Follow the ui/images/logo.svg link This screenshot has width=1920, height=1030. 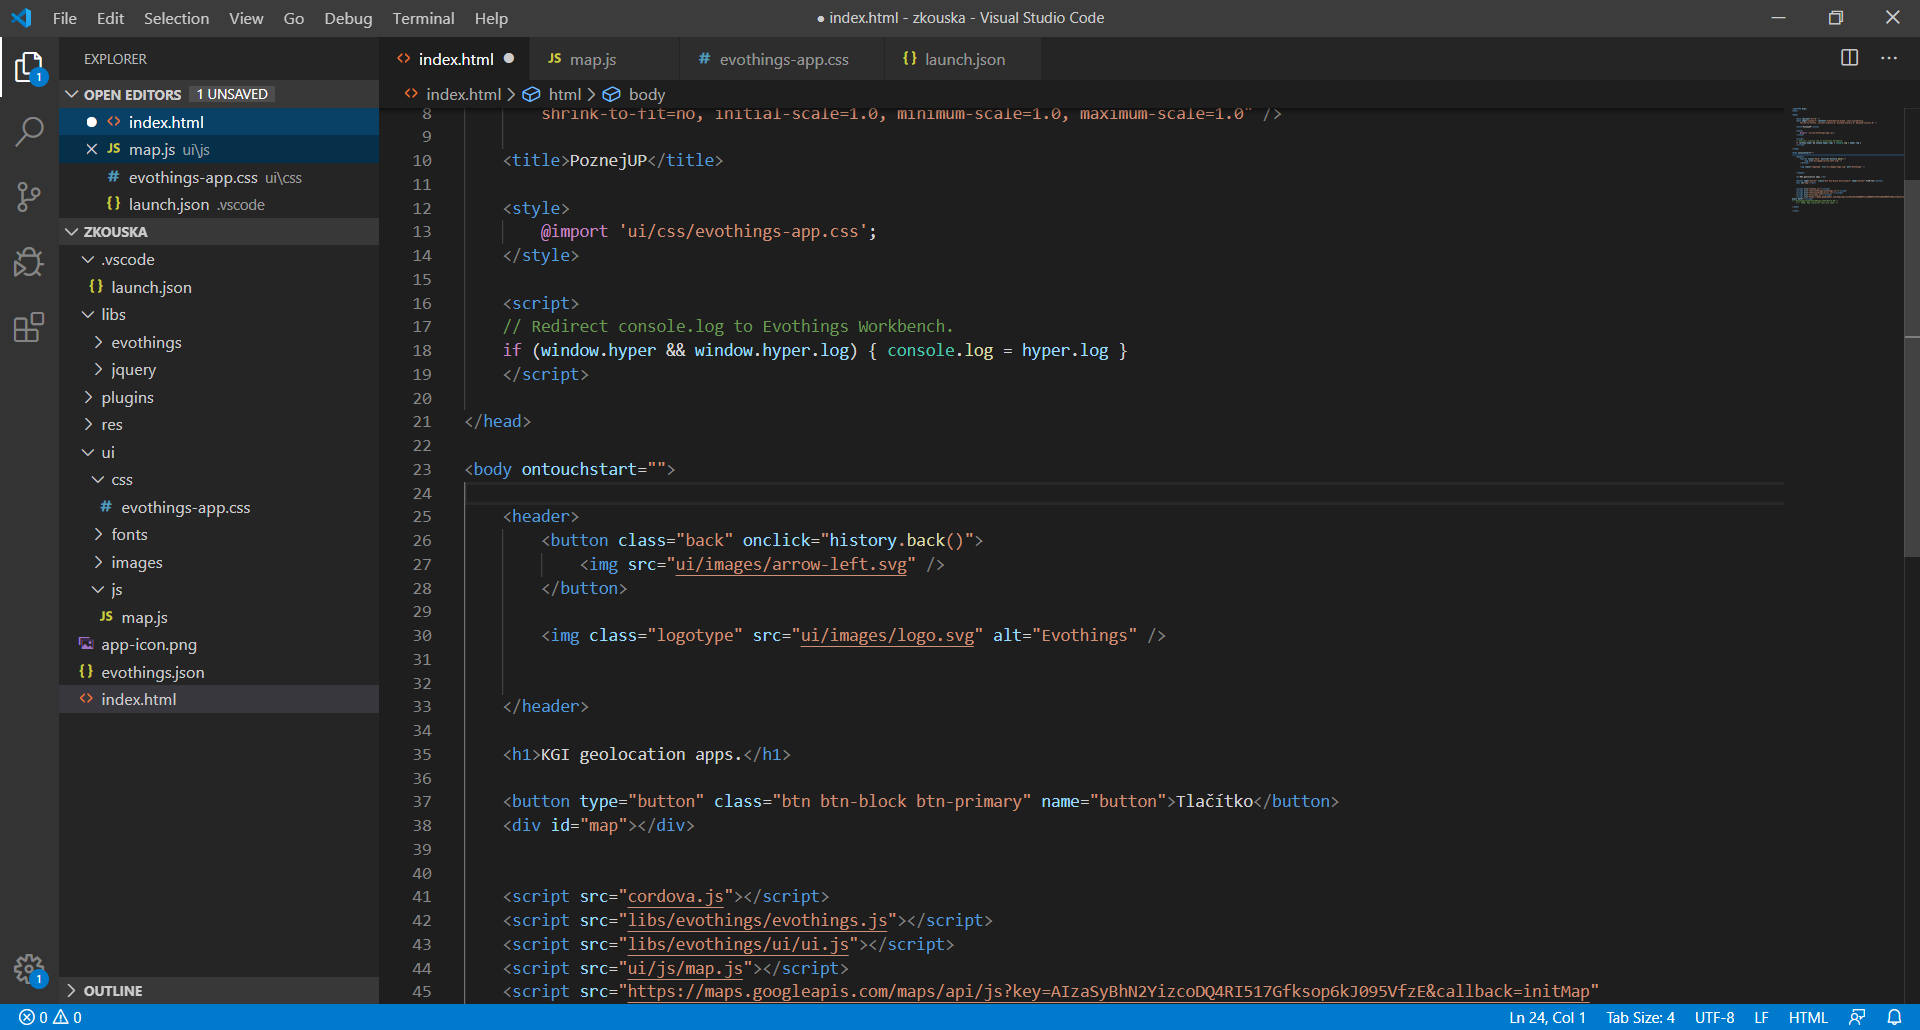click(x=887, y=635)
